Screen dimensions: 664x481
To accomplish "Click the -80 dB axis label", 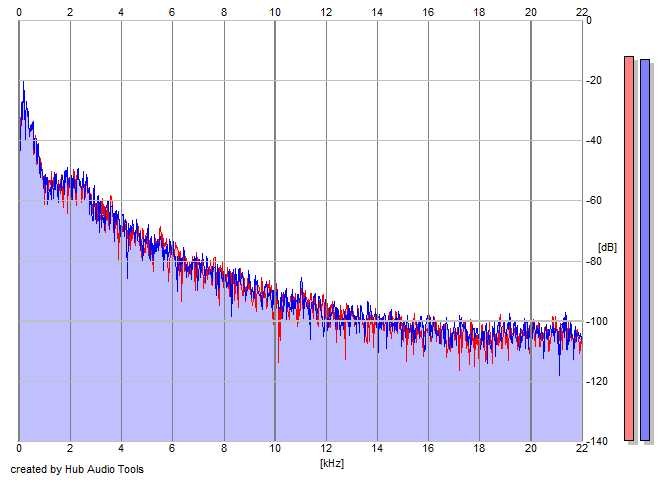I will pos(594,261).
